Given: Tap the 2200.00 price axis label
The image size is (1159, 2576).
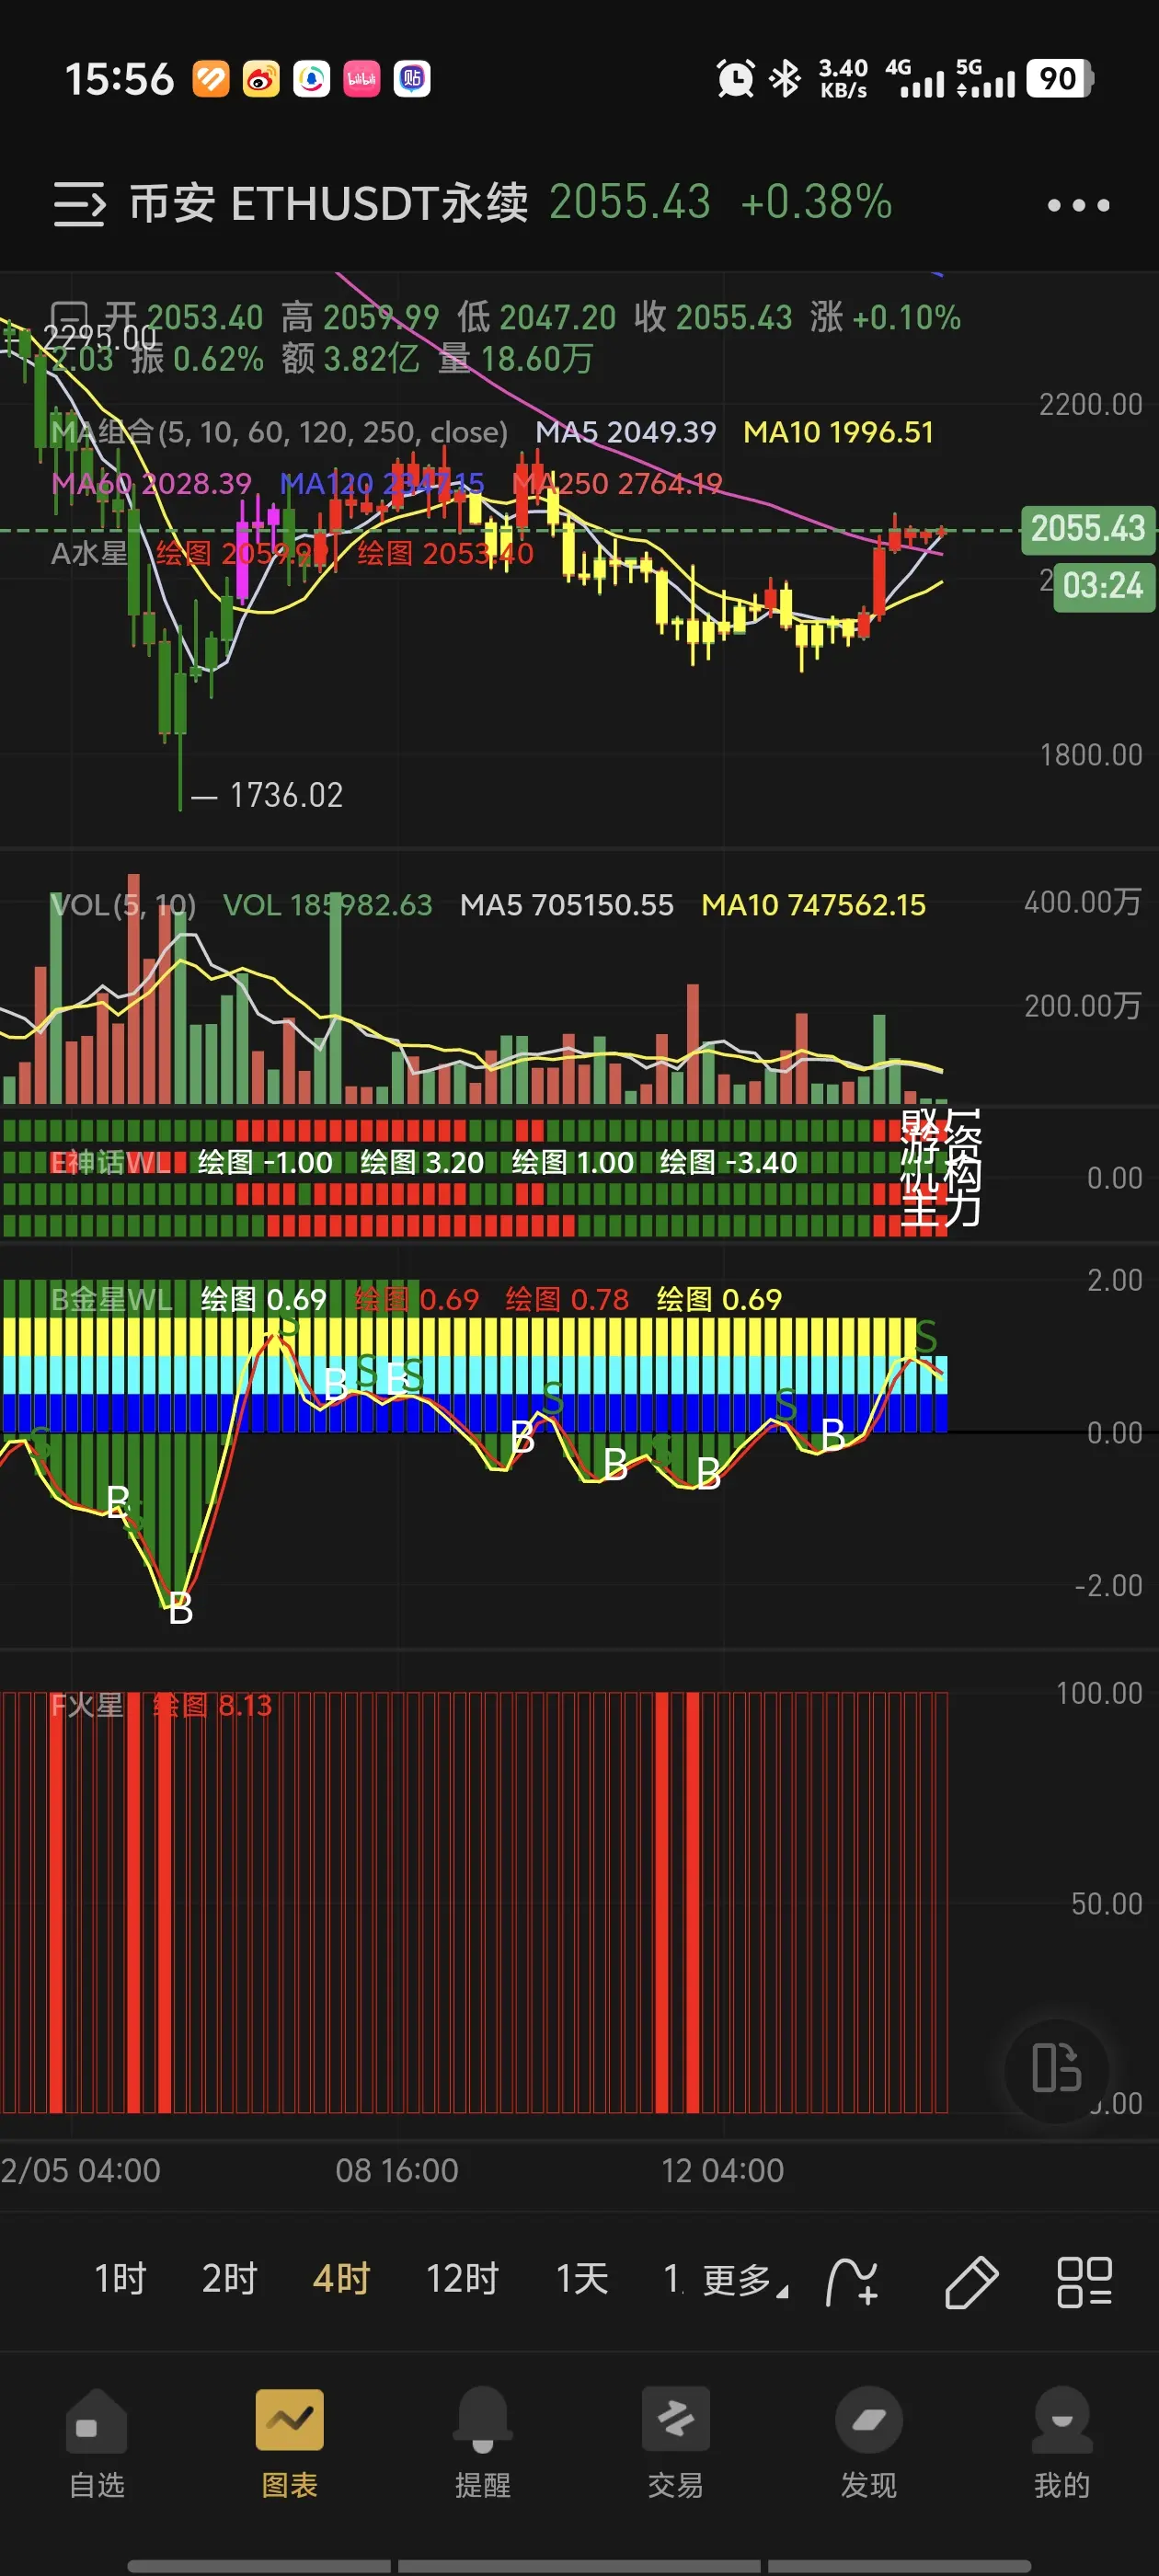Looking at the screenshot, I should click(x=1091, y=405).
